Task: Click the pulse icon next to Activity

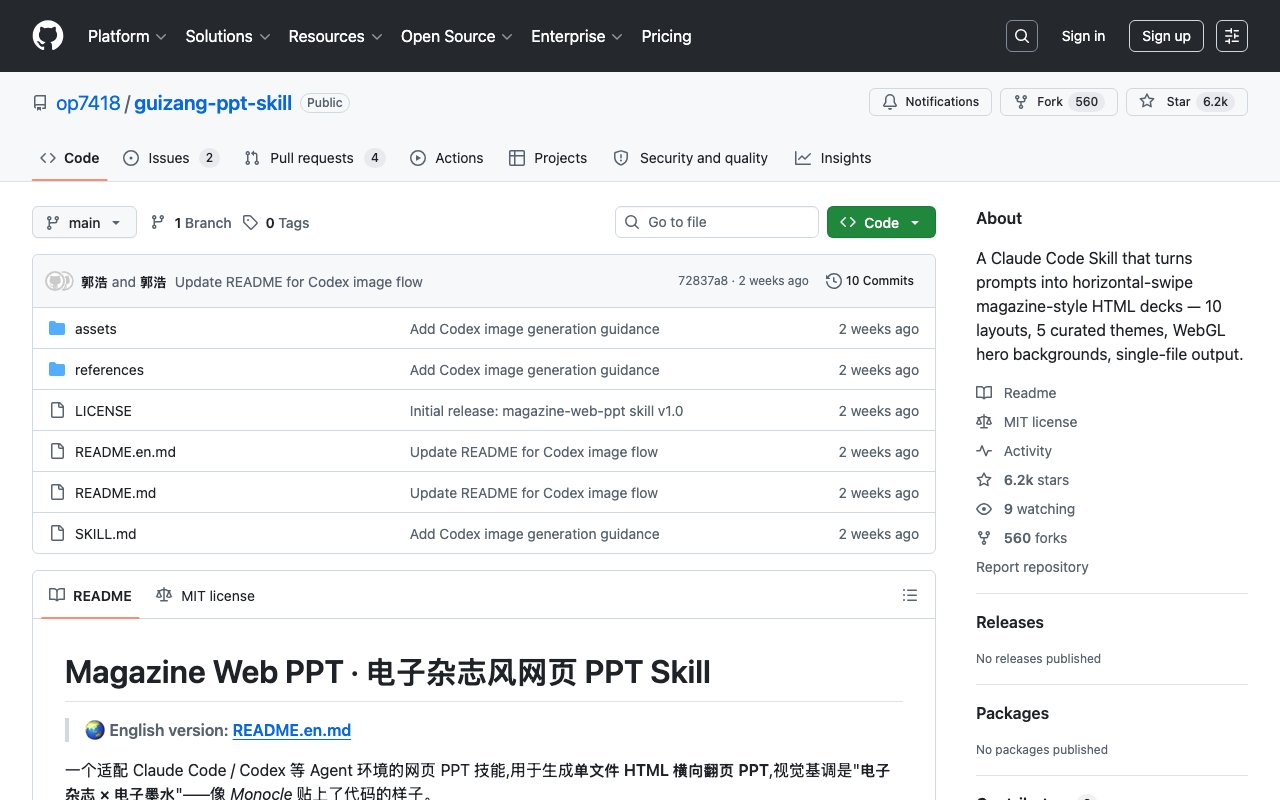Action: click(x=984, y=451)
